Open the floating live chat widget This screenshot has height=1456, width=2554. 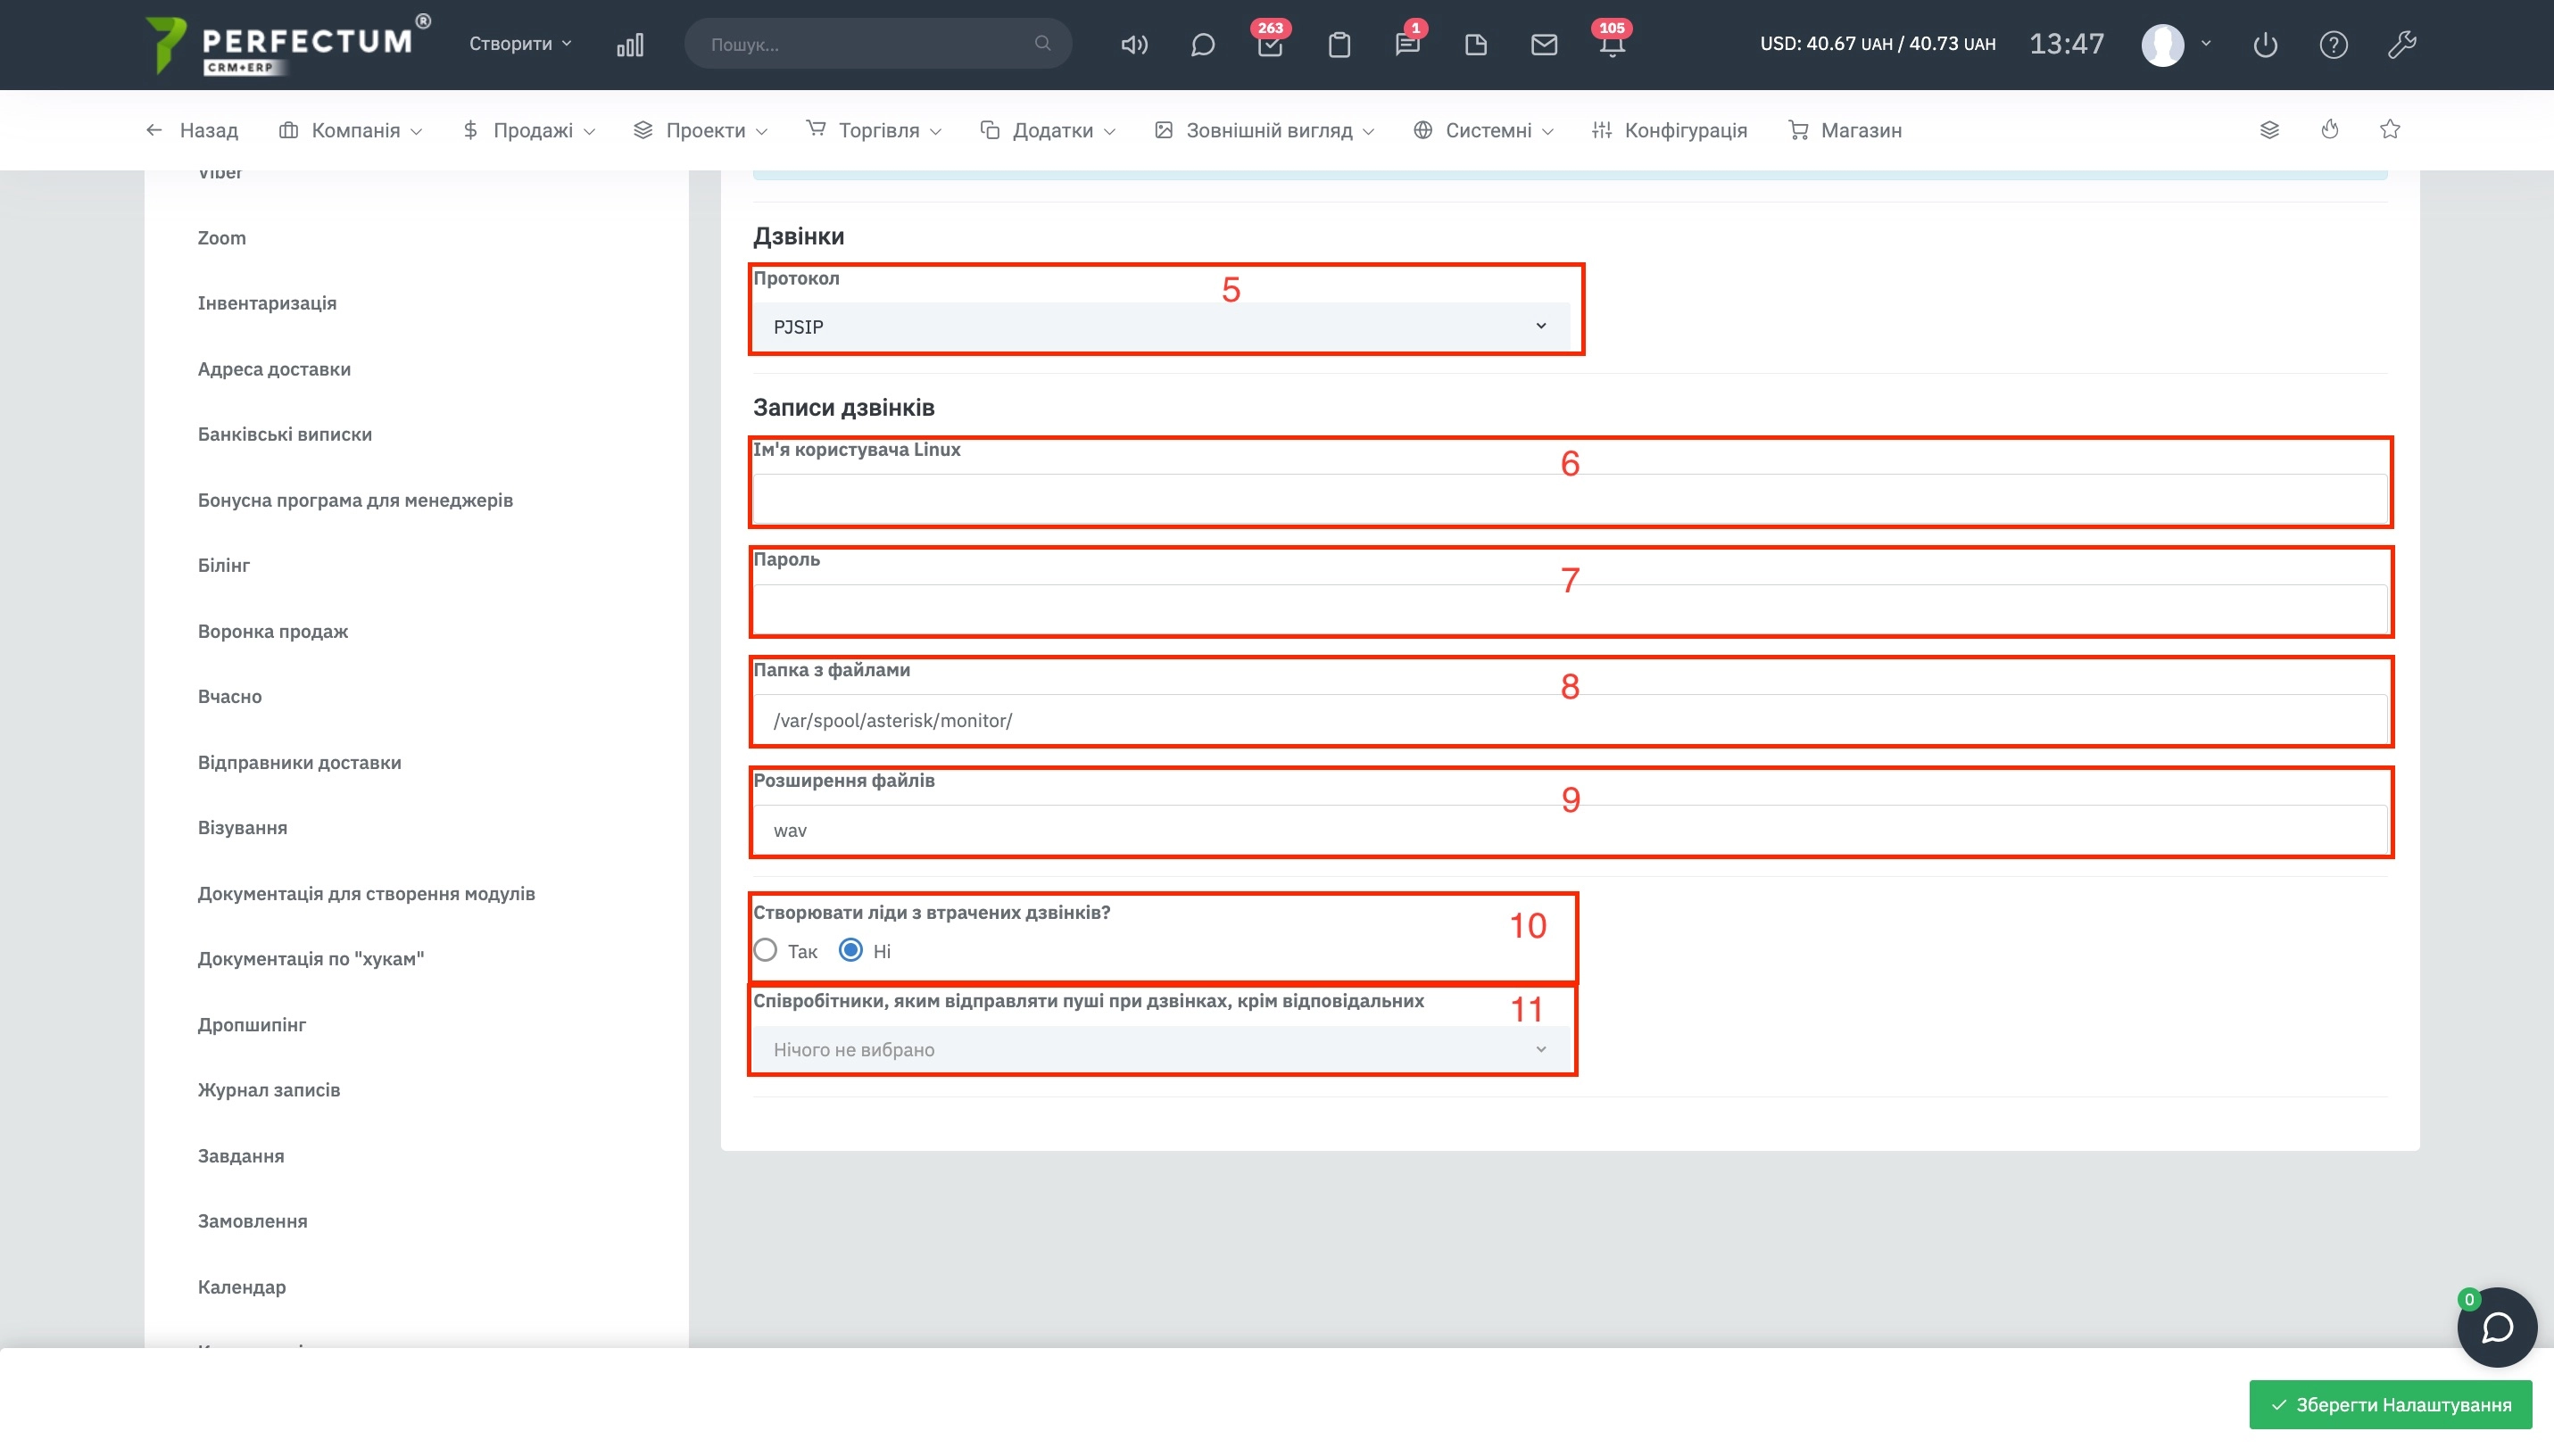2496,1327
